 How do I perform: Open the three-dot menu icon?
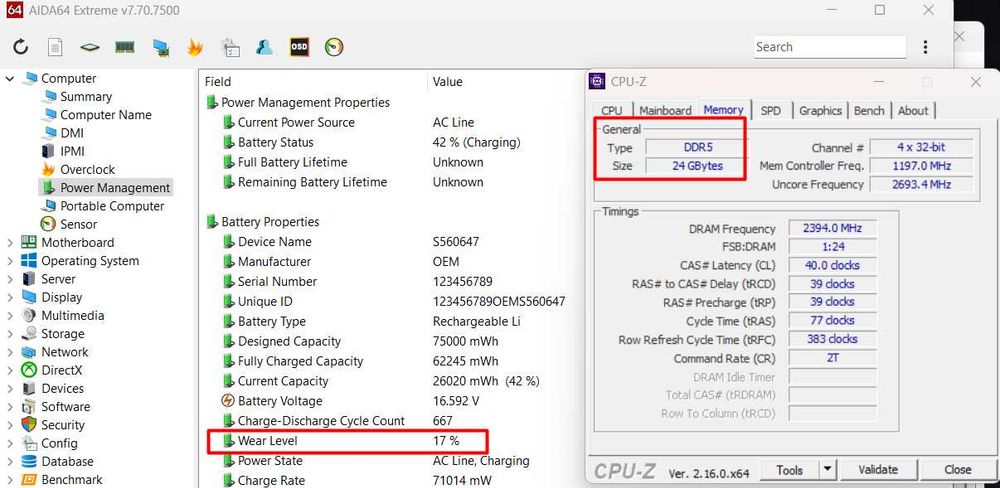(925, 47)
